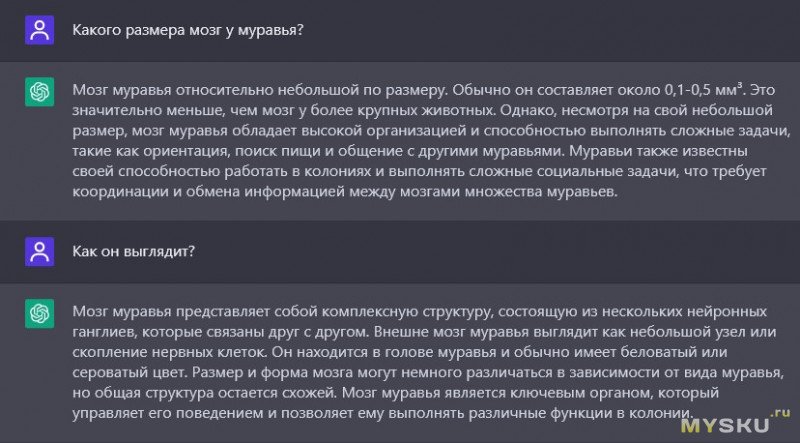
Task: Click the line starting "значительно меньше, чем мозг"
Action: pyautogui.click(x=422, y=111)
